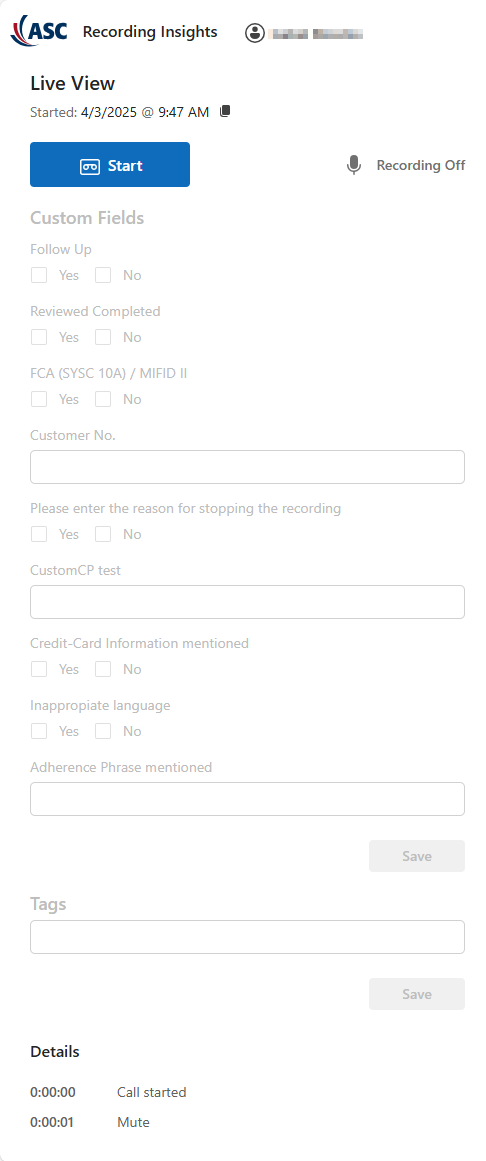Screen dimensions: 486x1161
Task: Check Yes for Credit-Card Information mentioned
Action: tap(39, 669)
